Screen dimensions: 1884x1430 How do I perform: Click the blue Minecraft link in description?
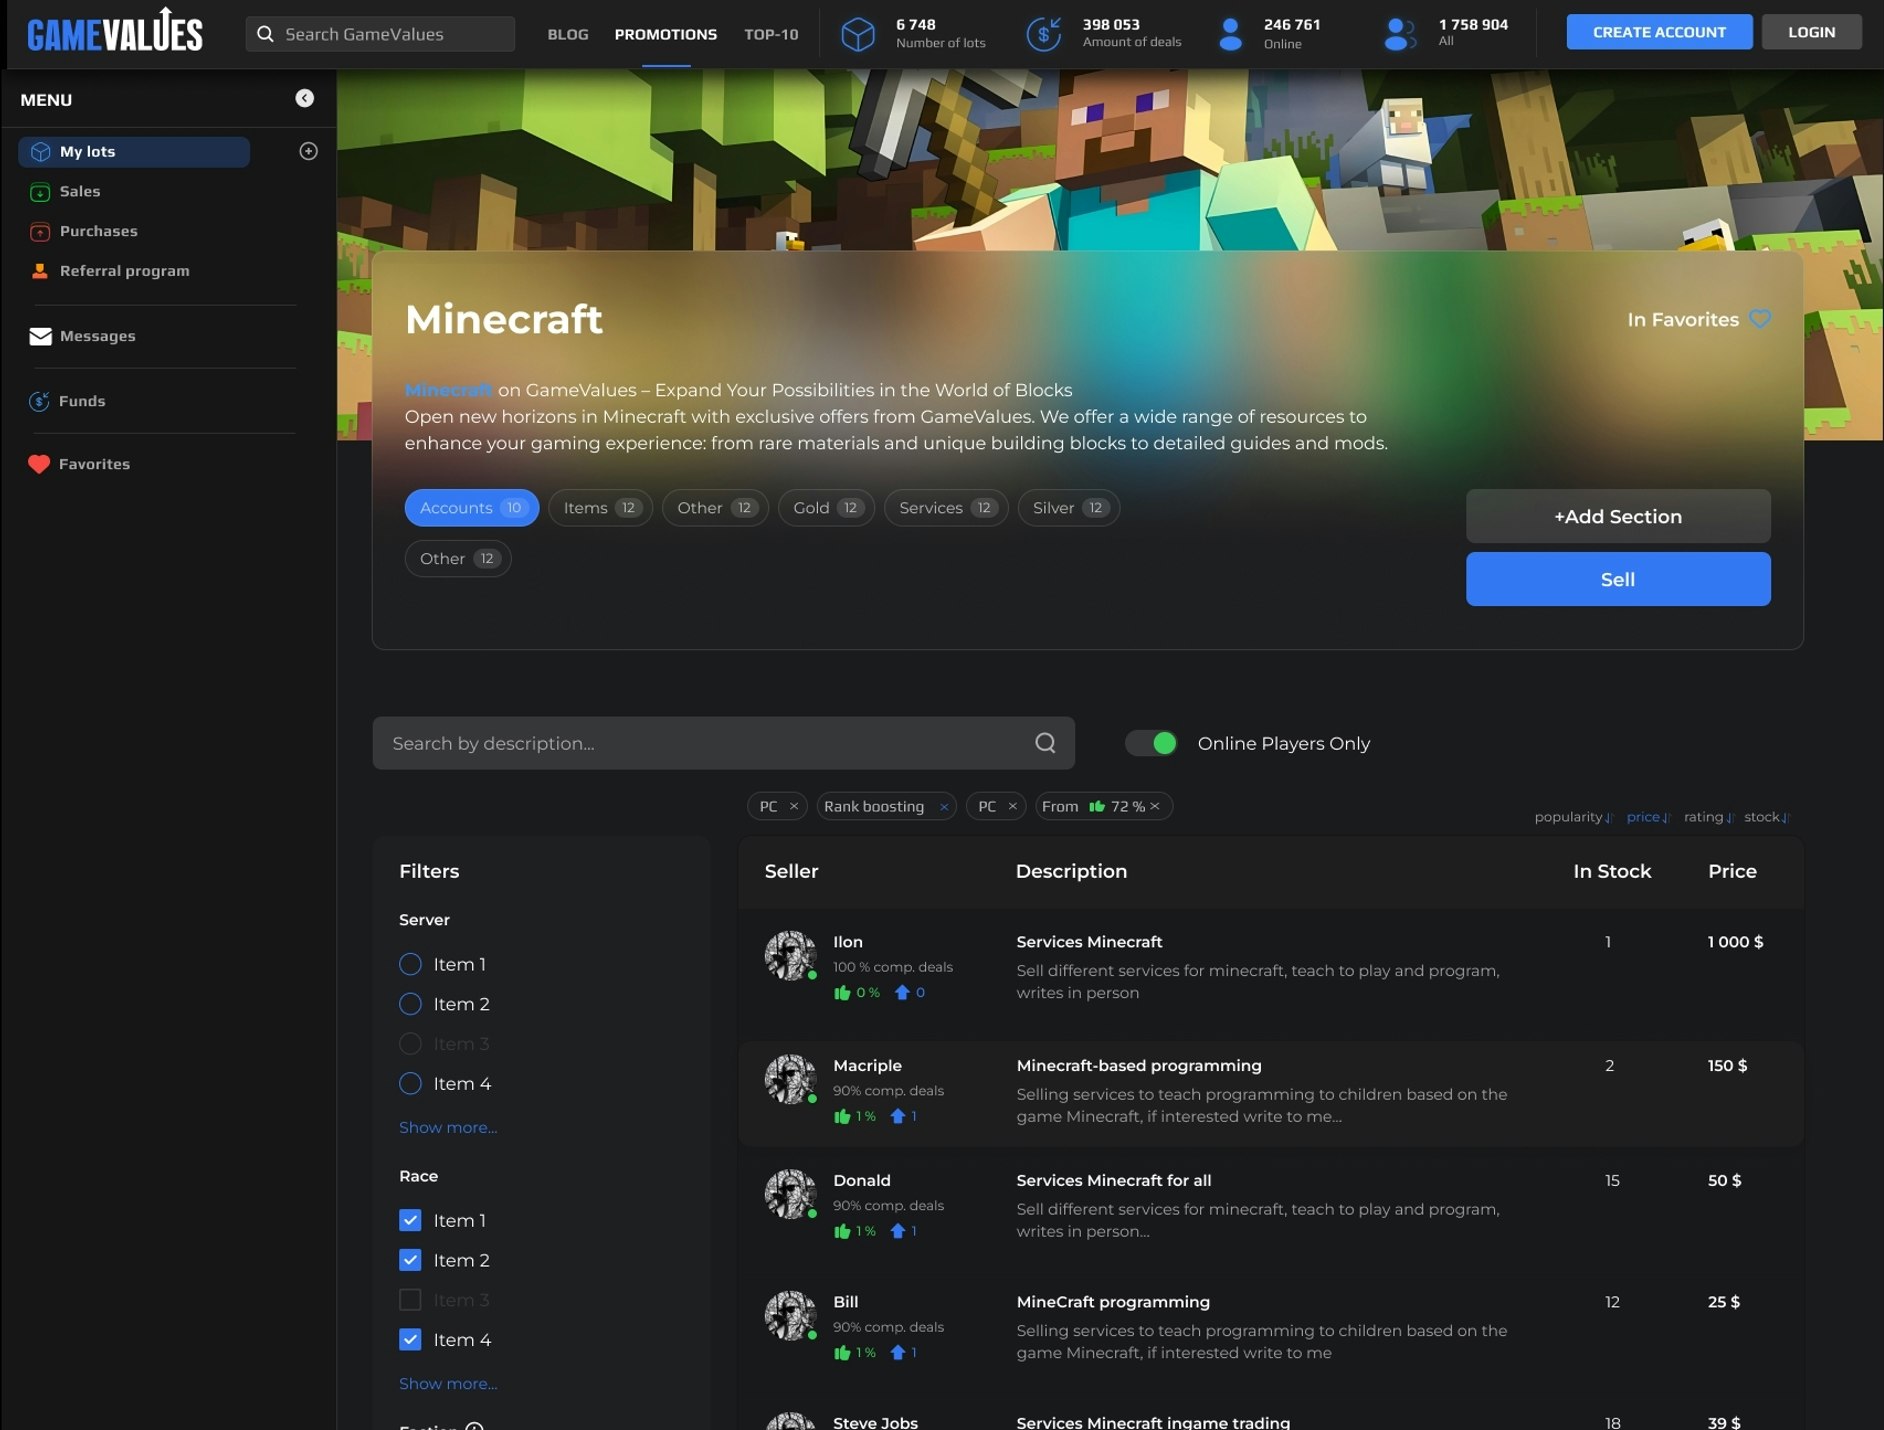(448, 390)
